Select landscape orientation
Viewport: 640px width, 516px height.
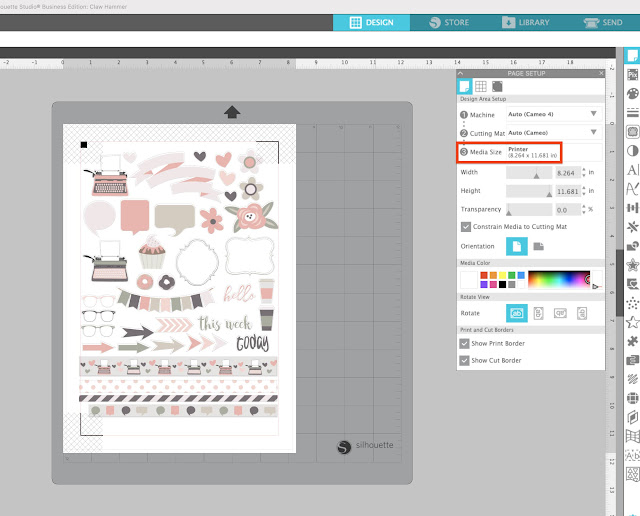tap(538, 246)
